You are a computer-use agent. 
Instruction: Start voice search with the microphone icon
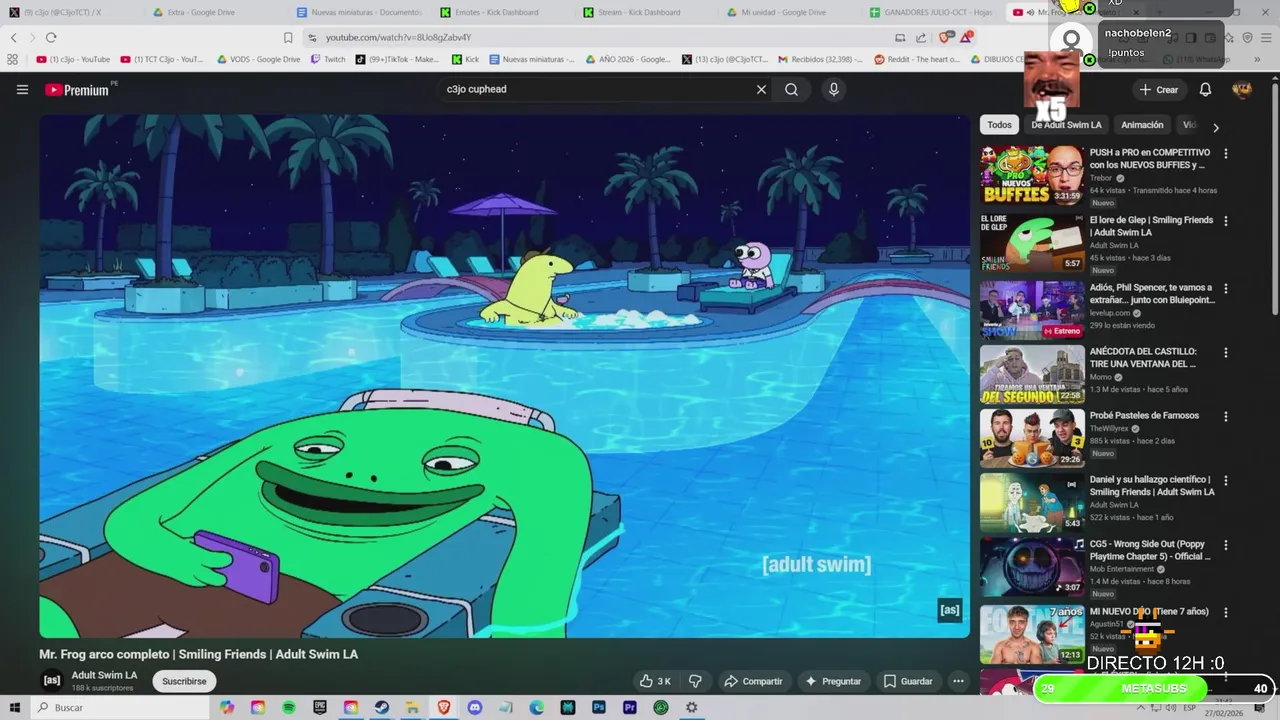[834, 90]
